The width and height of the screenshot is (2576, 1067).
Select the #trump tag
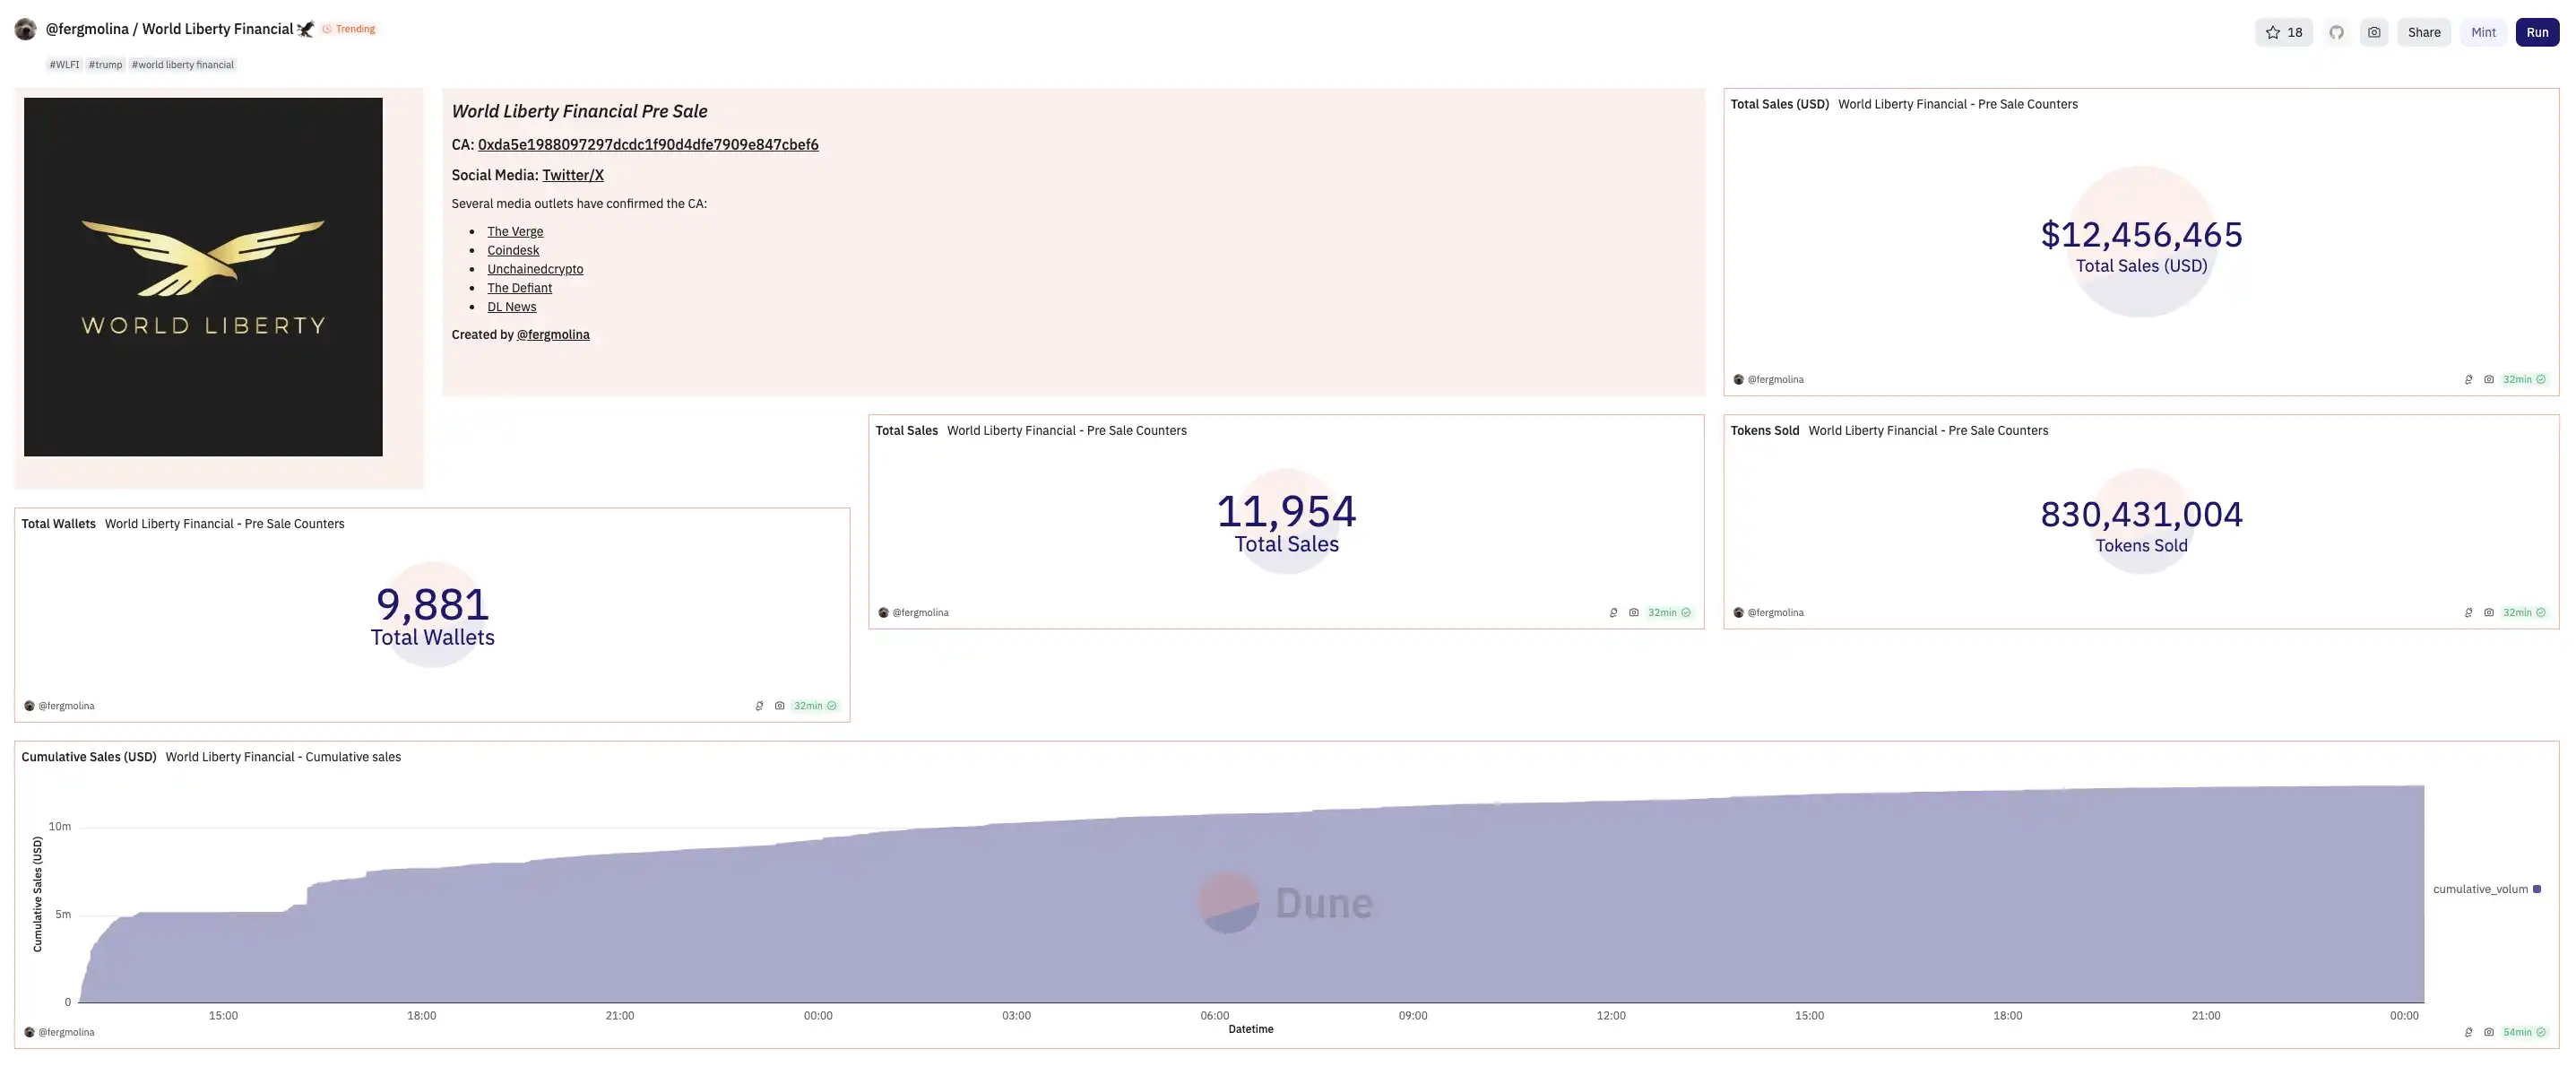pos(105,65)
